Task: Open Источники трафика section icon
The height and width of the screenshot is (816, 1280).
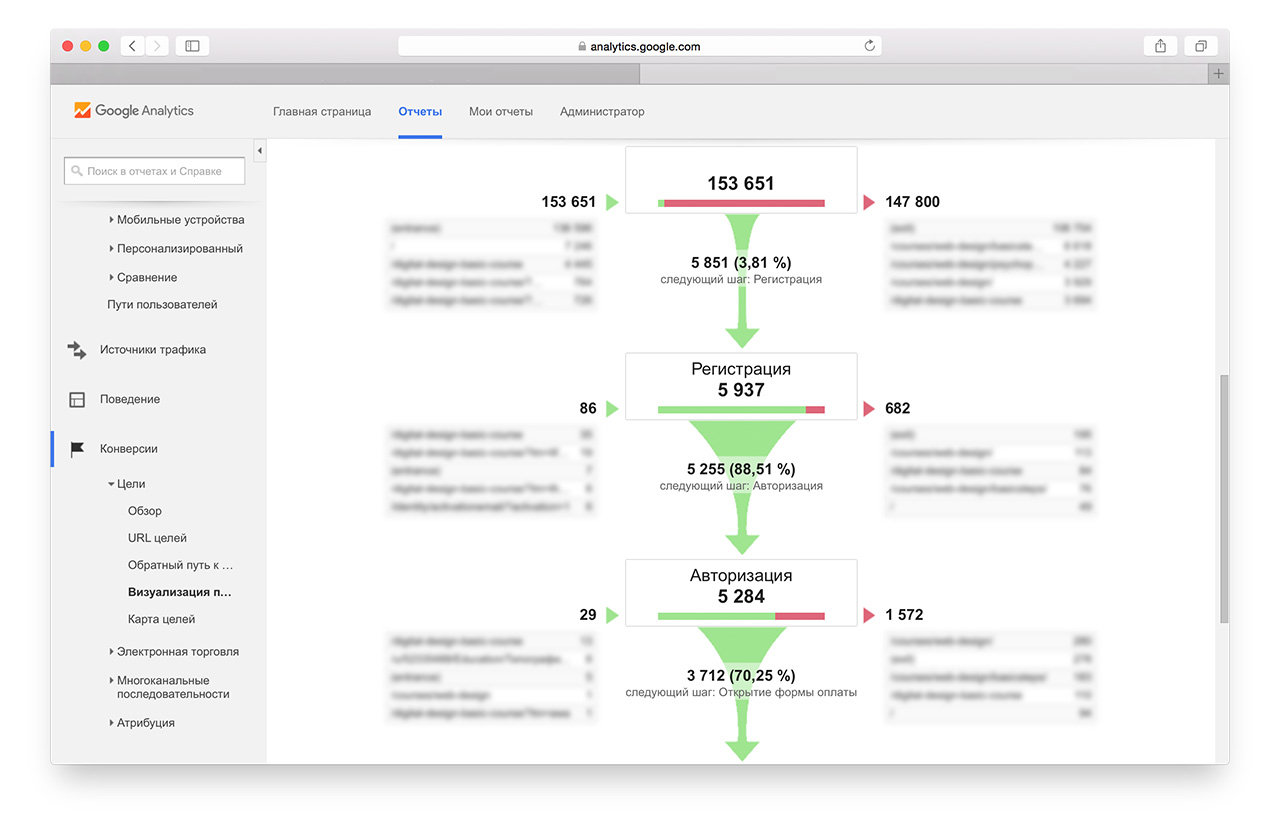Action: click(77, 350)
